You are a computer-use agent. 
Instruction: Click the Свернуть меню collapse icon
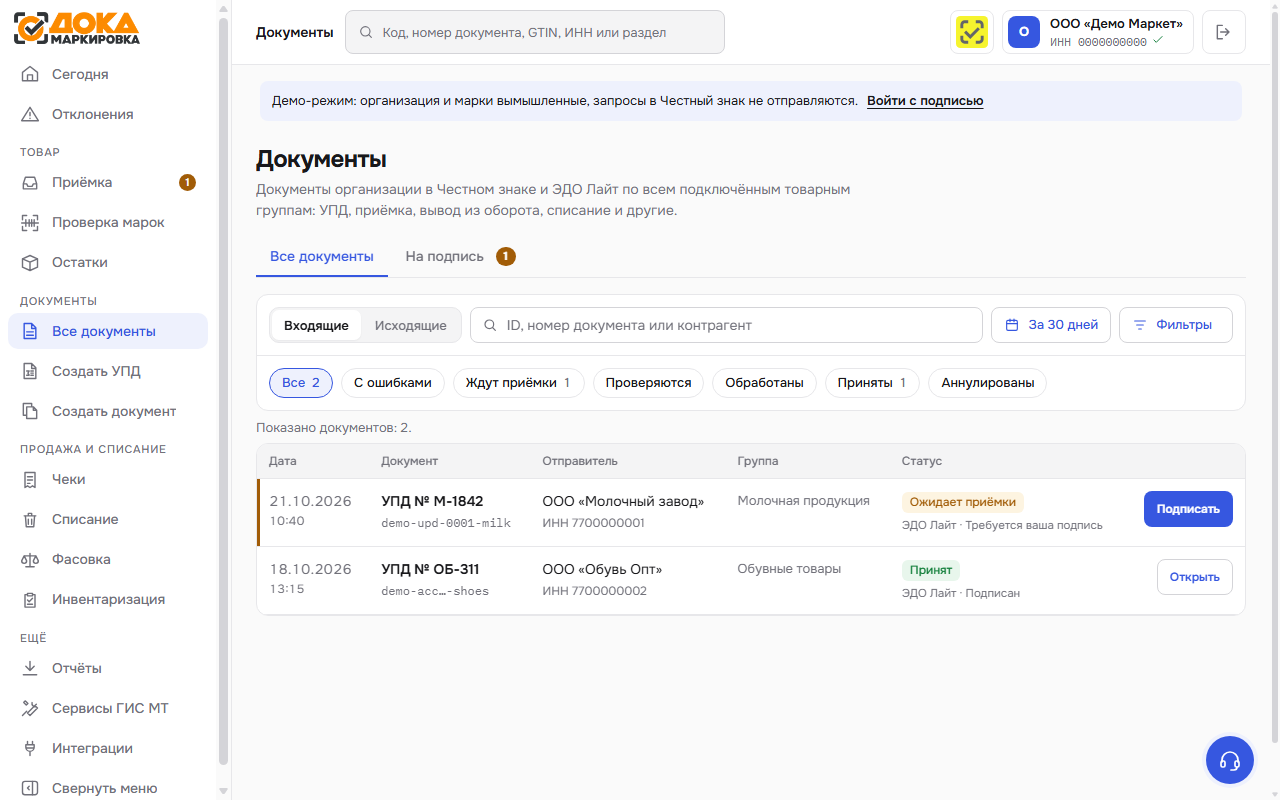point(30,788)
